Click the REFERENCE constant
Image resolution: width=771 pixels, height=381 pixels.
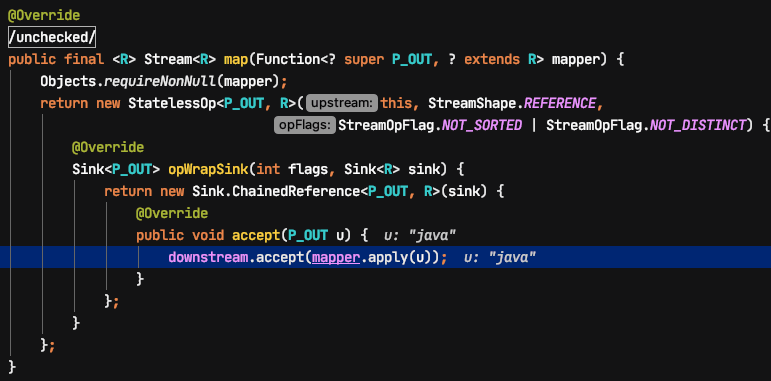click(560, 104)
